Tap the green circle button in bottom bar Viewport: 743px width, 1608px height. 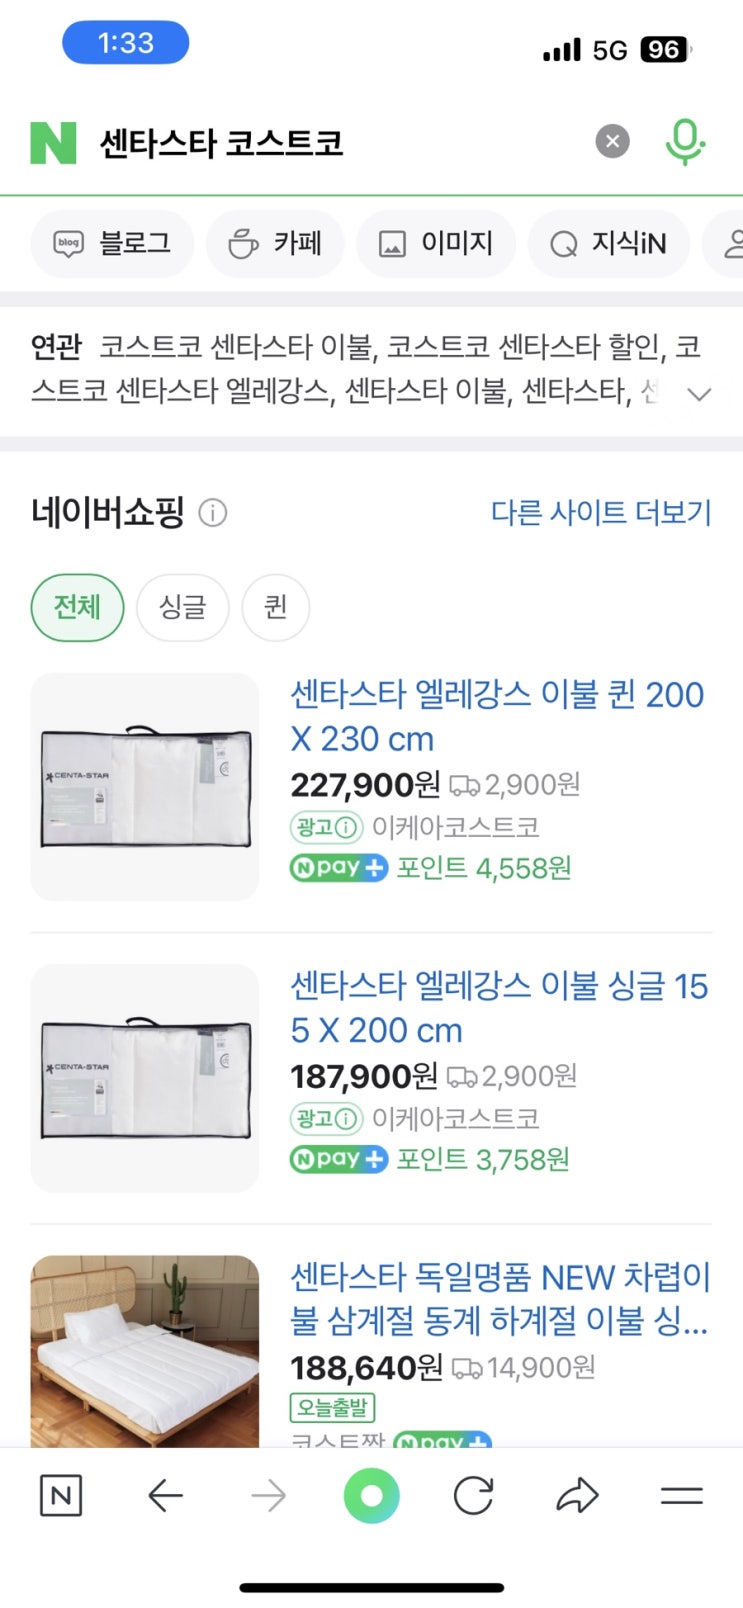click(371, 1496)
